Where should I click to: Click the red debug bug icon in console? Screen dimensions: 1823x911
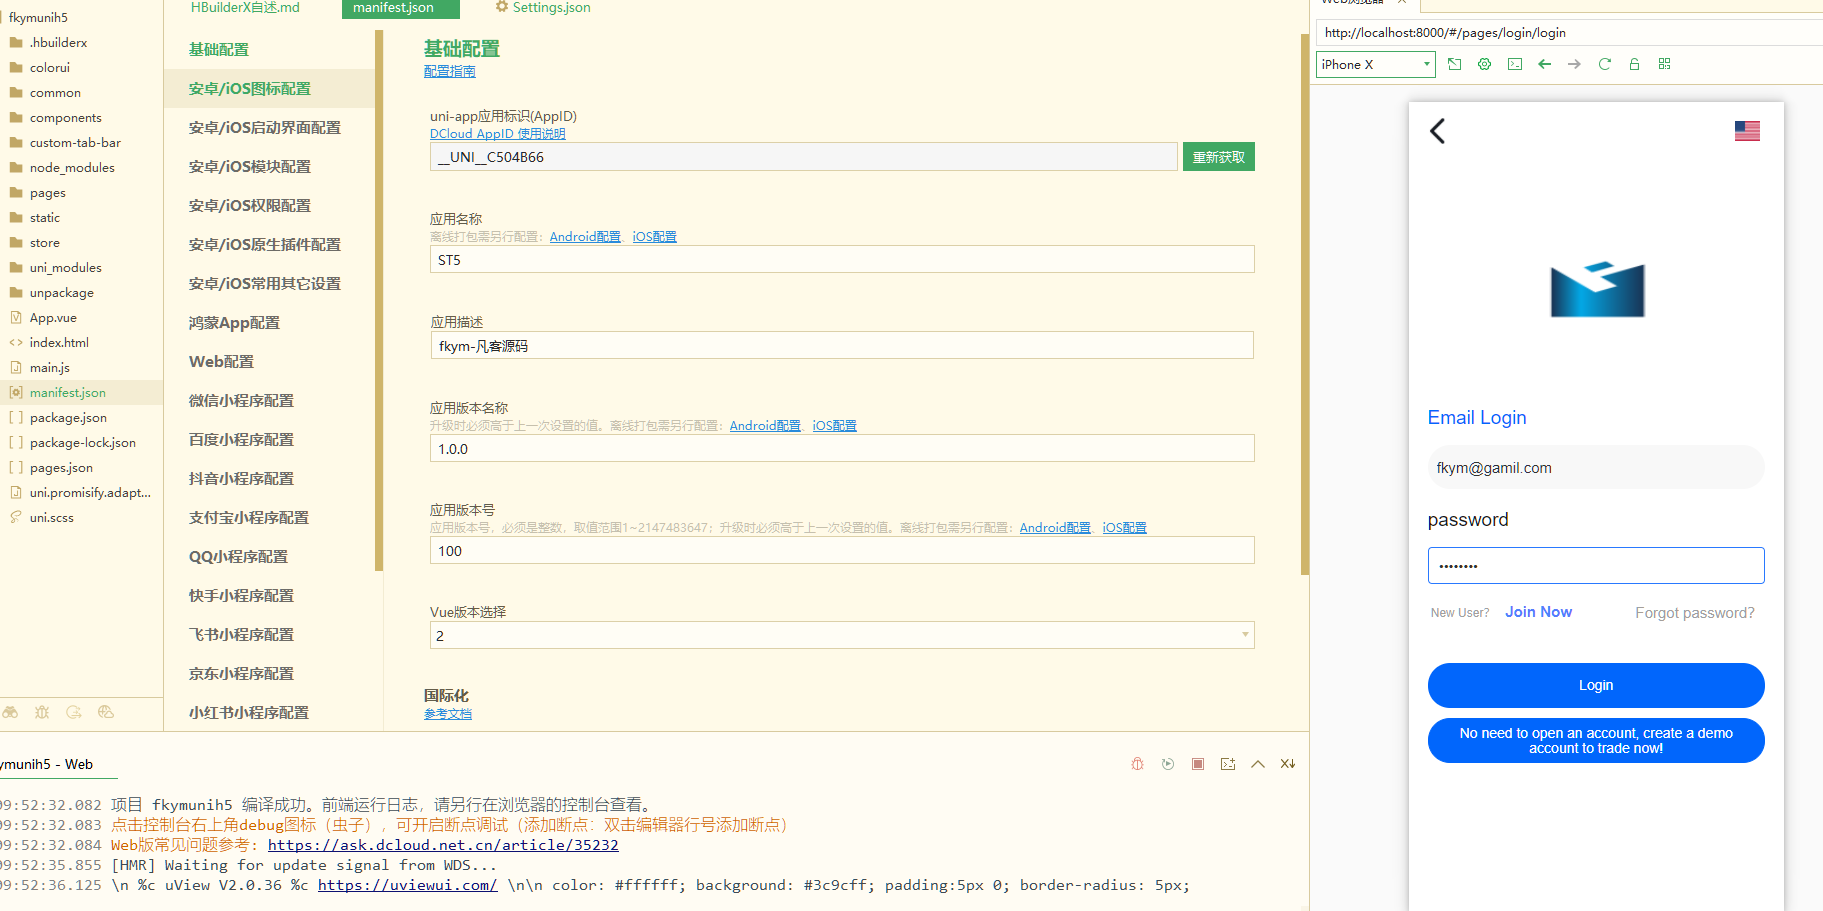coord(1137,764)
